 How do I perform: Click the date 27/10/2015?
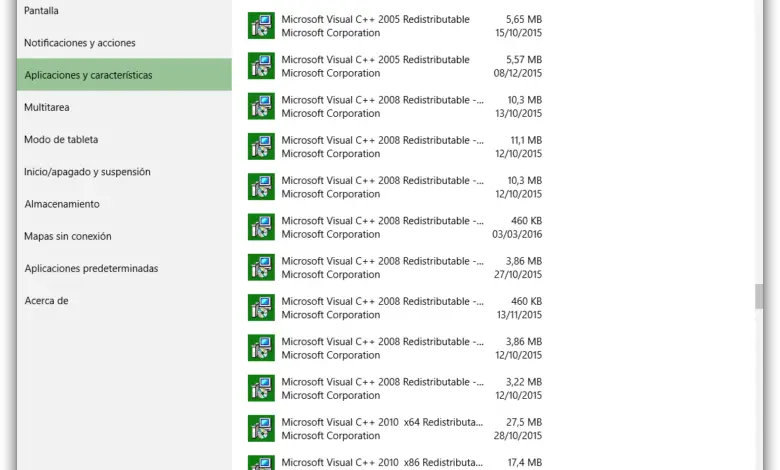click(x=518, y=275)
